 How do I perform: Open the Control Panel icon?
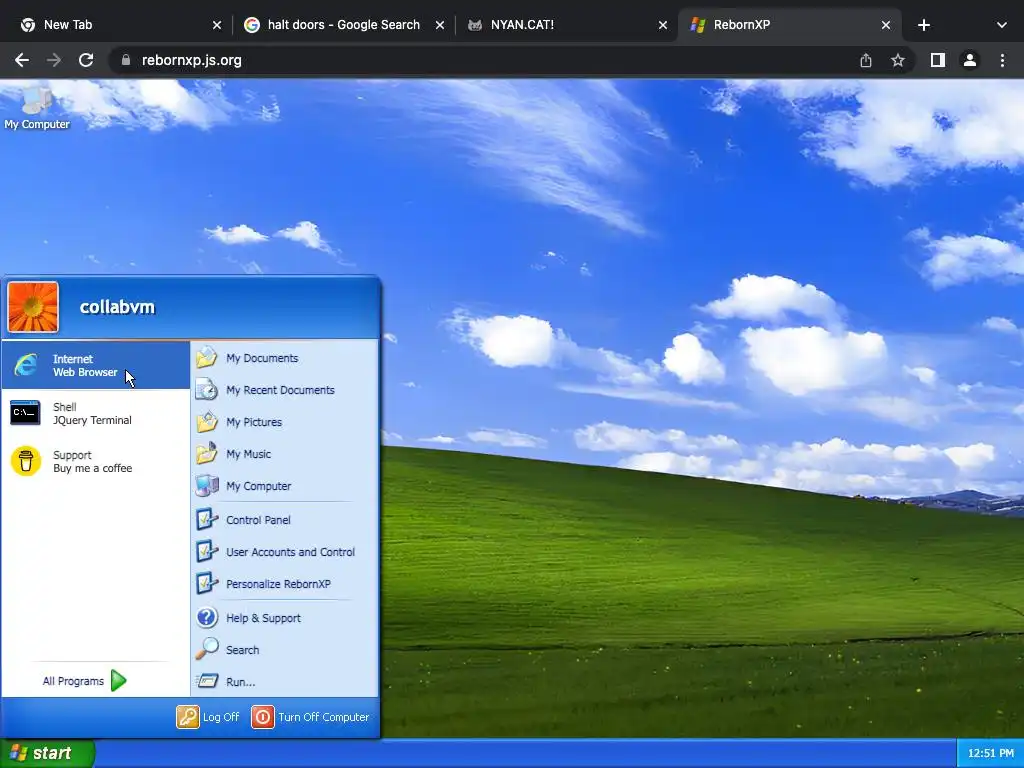coord(207,519)
